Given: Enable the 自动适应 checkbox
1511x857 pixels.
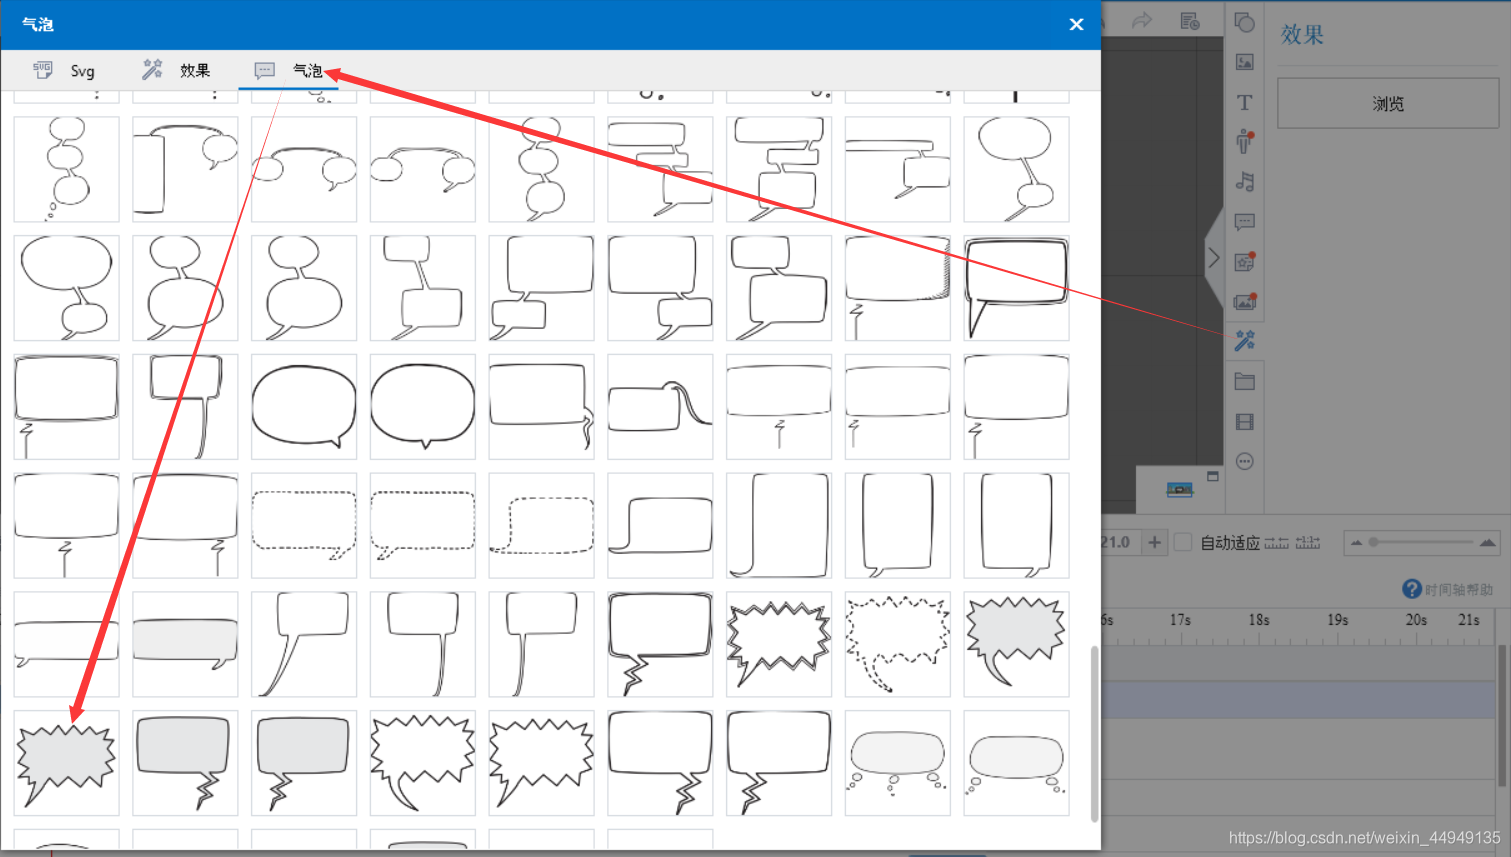Looking at the screenshot, I should click(x=1183, y=542).
